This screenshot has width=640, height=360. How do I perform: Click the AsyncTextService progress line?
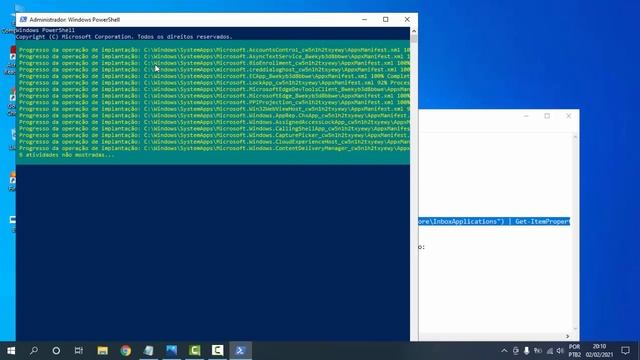point(214,56)
